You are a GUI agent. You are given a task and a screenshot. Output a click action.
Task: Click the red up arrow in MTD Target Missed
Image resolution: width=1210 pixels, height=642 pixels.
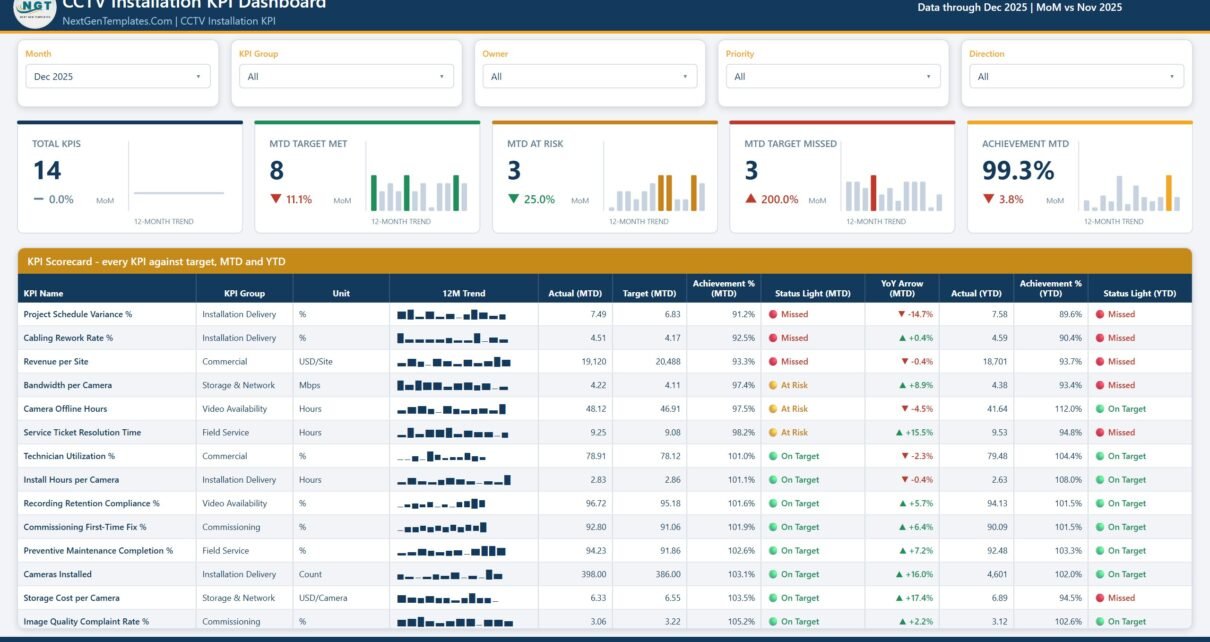coord(751,199)
